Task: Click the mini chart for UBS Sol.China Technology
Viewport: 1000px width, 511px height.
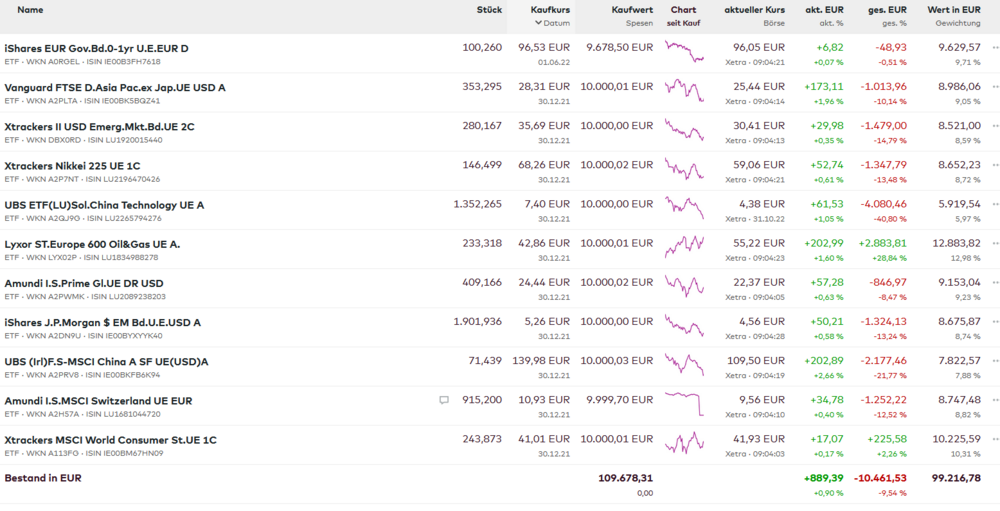Action: [x=685, y=208]
